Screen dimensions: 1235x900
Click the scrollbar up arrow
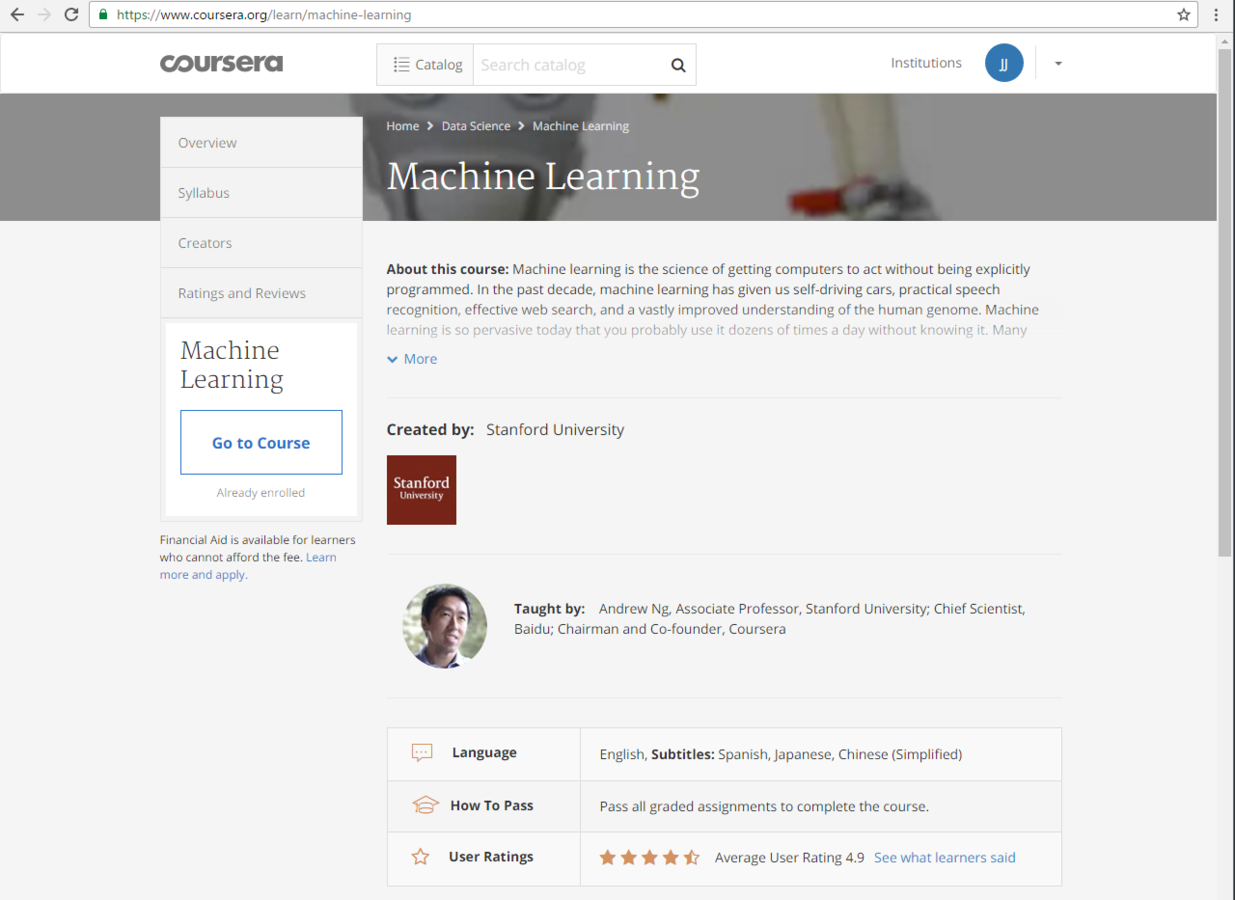pos(1225,41)
